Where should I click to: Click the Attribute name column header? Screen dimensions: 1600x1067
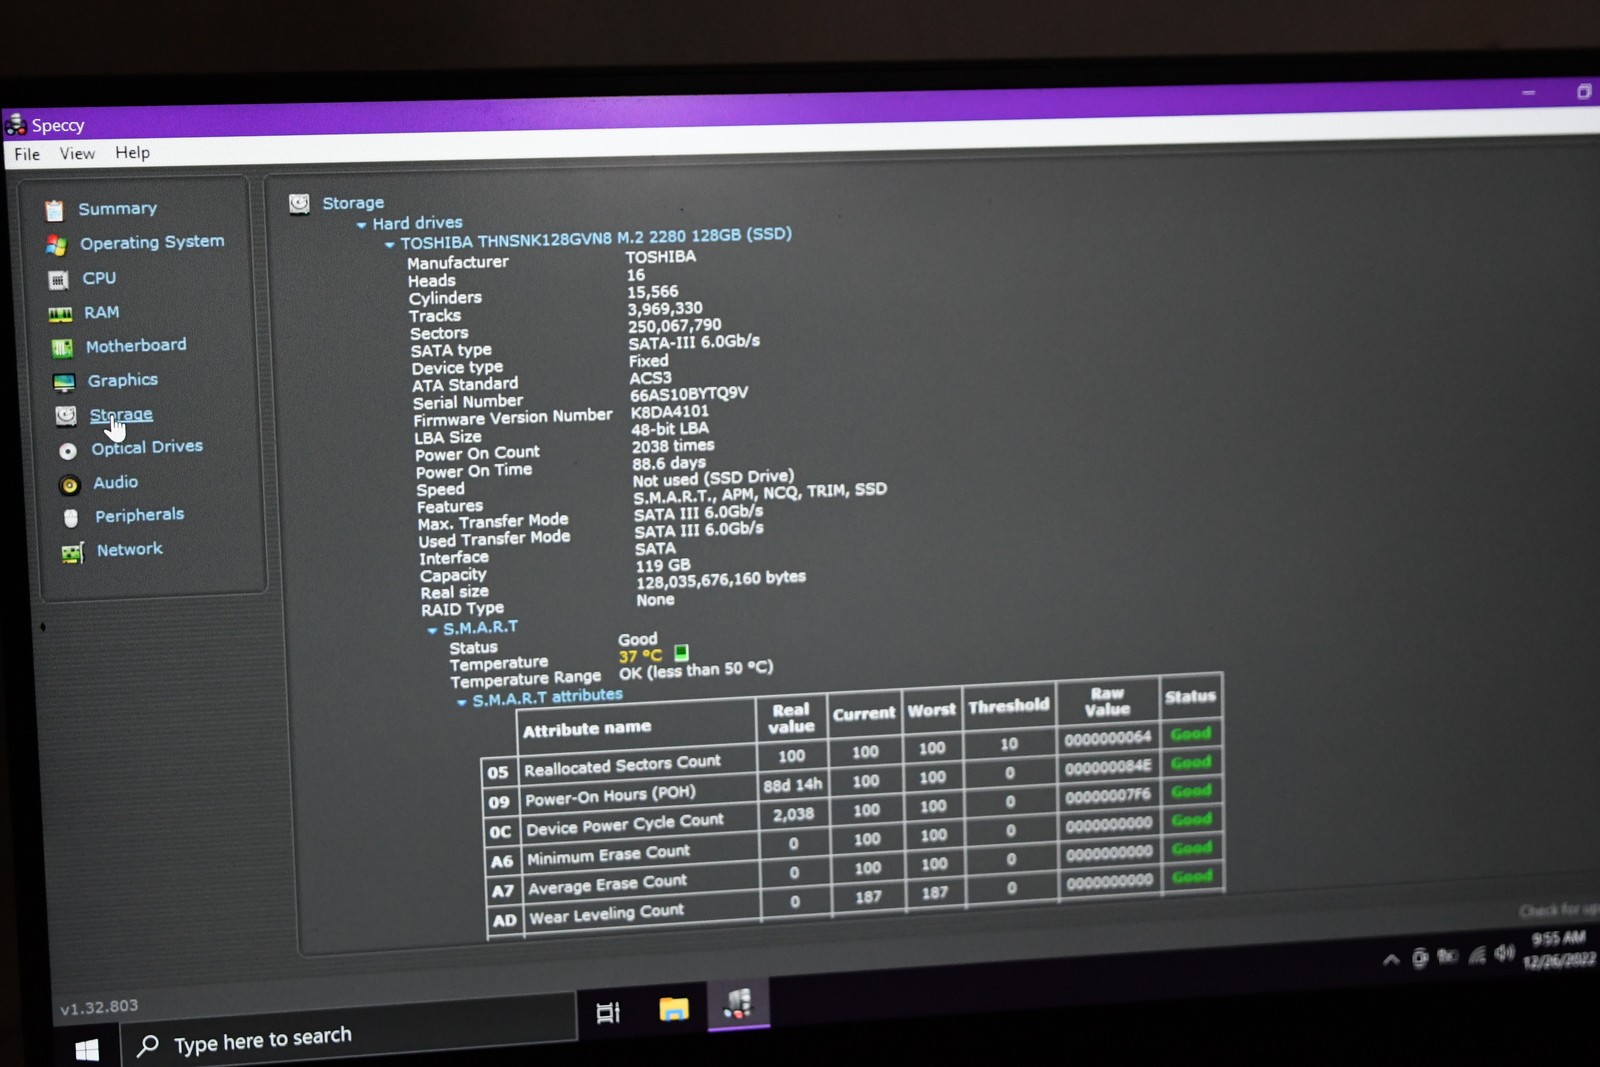[x=587, y=728]
